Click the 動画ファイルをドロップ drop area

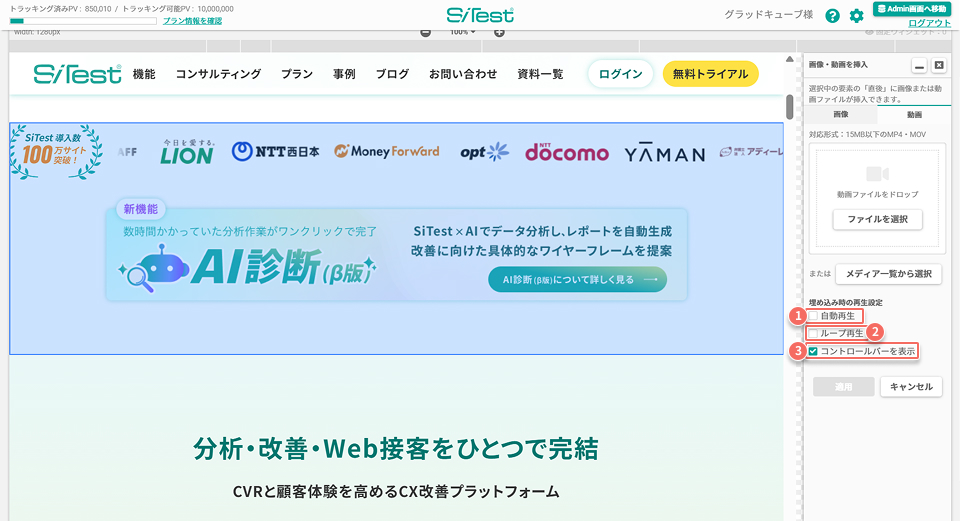(877, 198)
